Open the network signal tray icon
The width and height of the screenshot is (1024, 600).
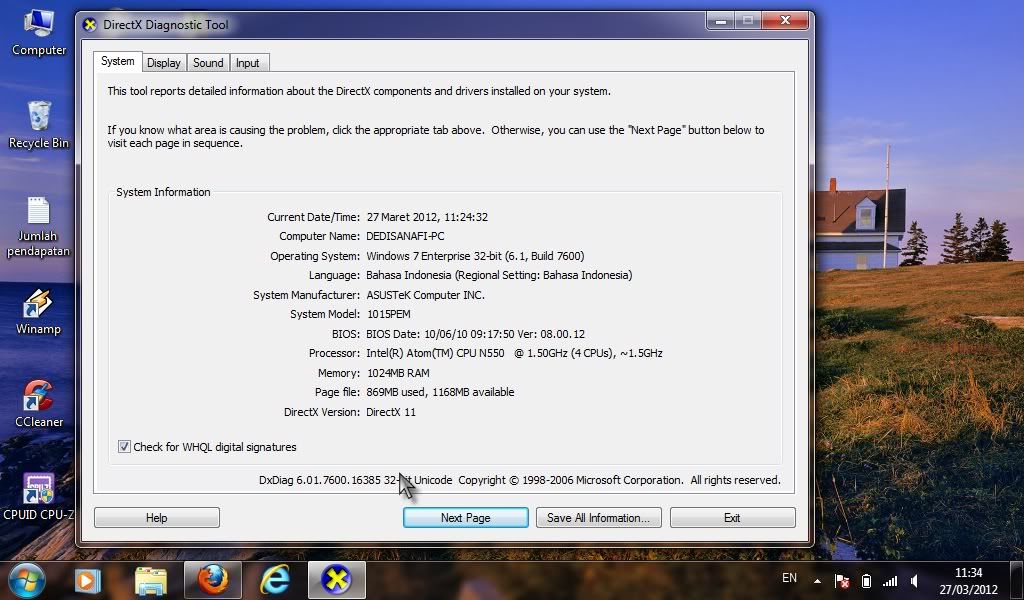point(889,580)
